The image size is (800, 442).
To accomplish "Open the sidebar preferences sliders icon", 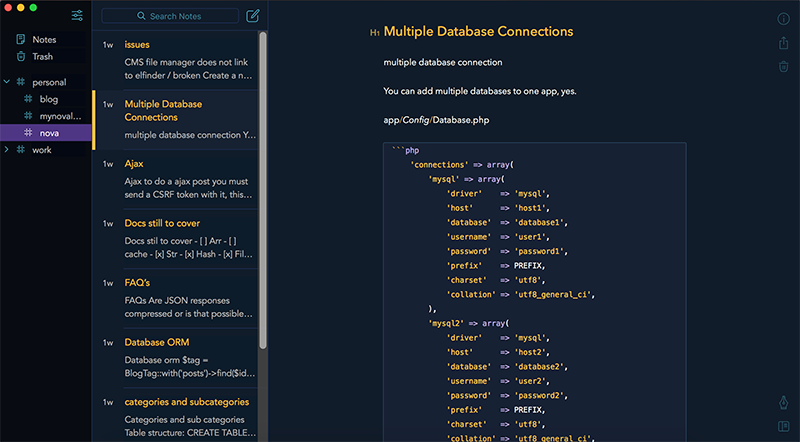I will [x=77, y=15].
